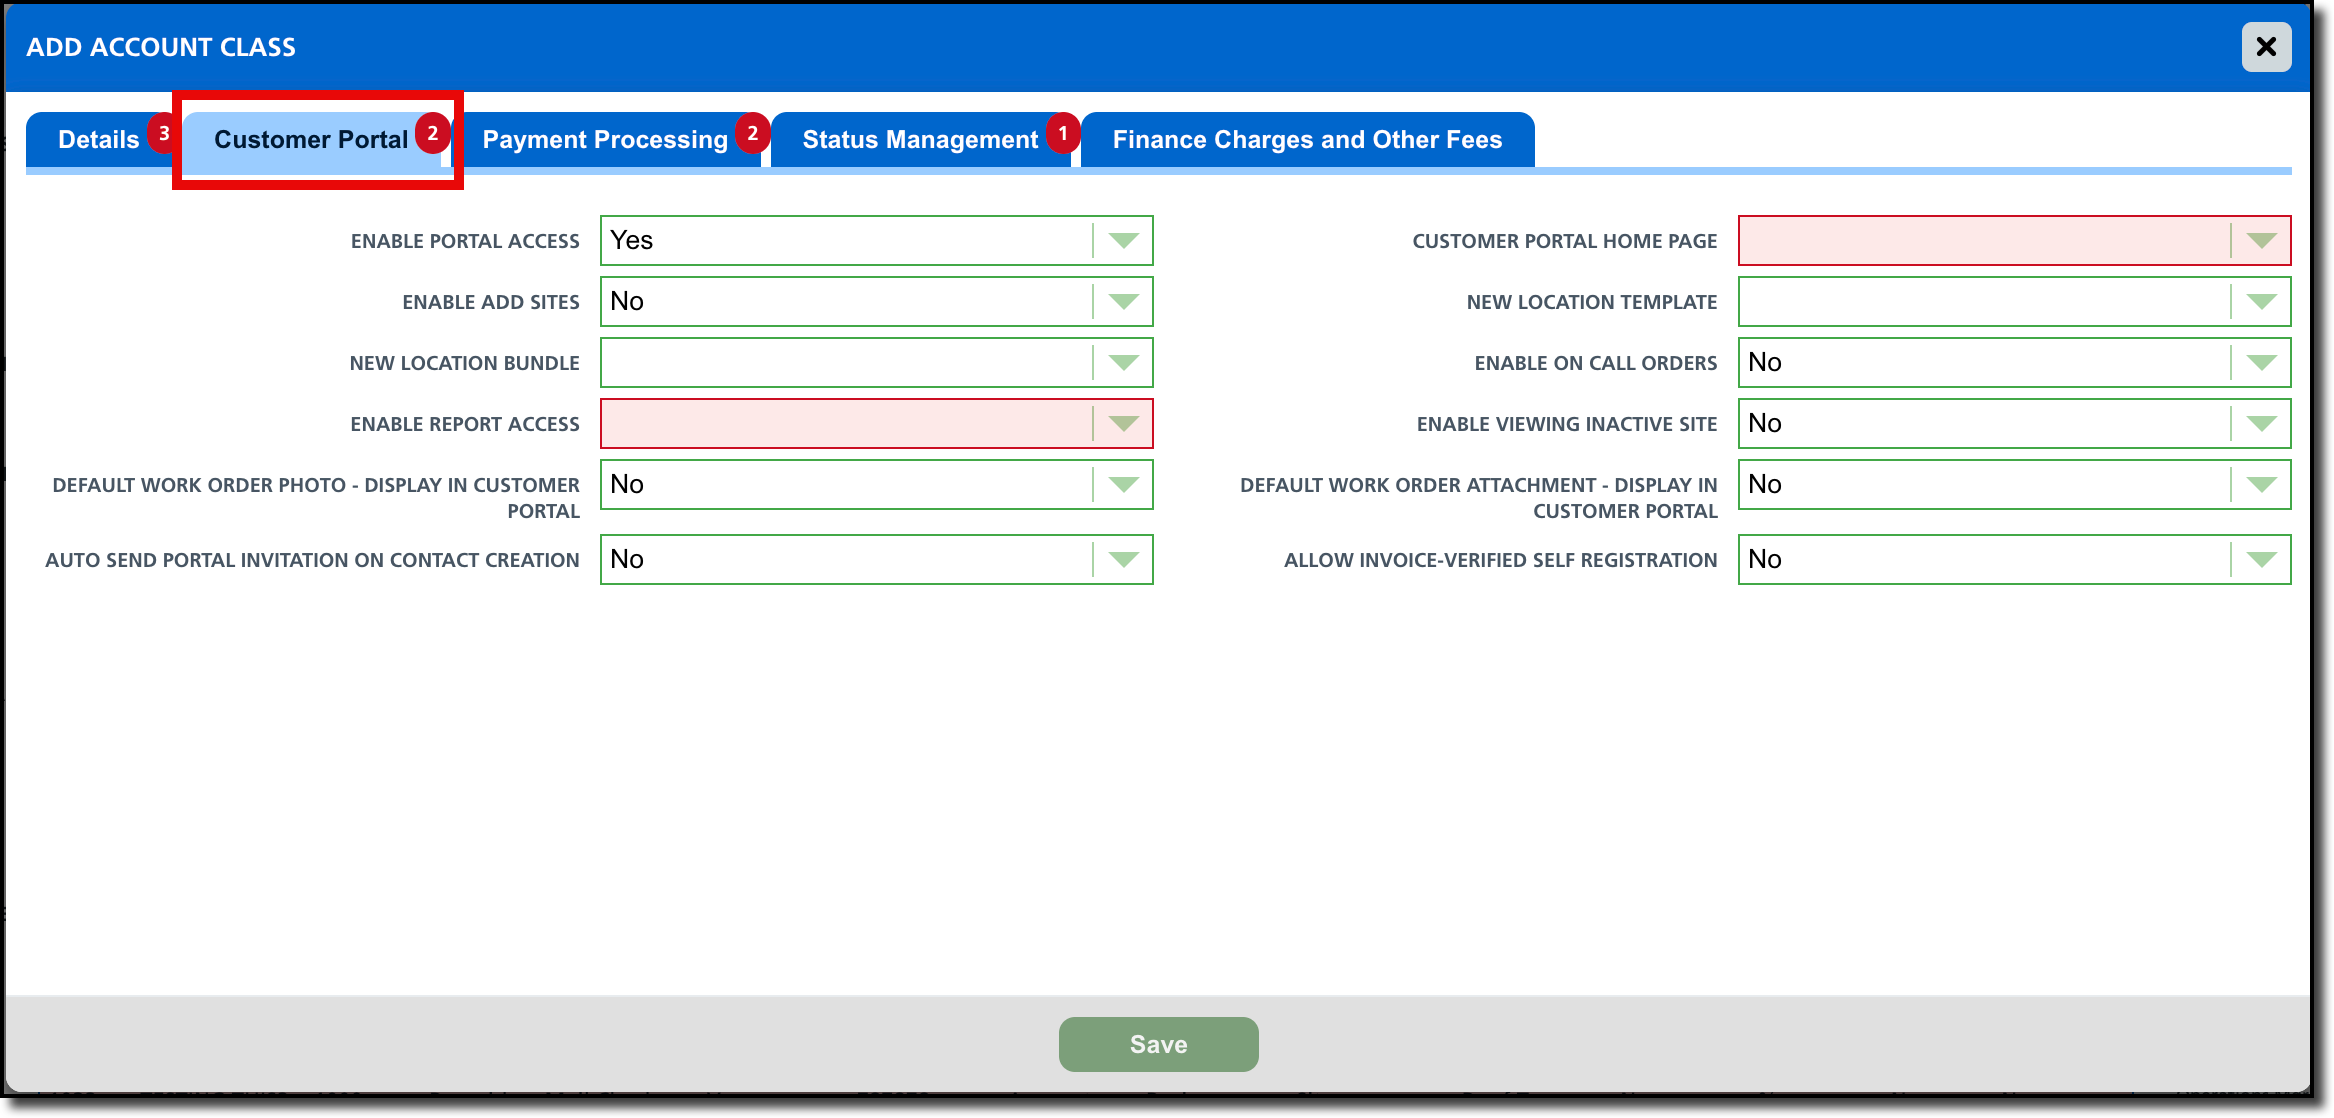
Task: Expand New Location Bundle dropdown
Action: click(x=1123, y=363)
